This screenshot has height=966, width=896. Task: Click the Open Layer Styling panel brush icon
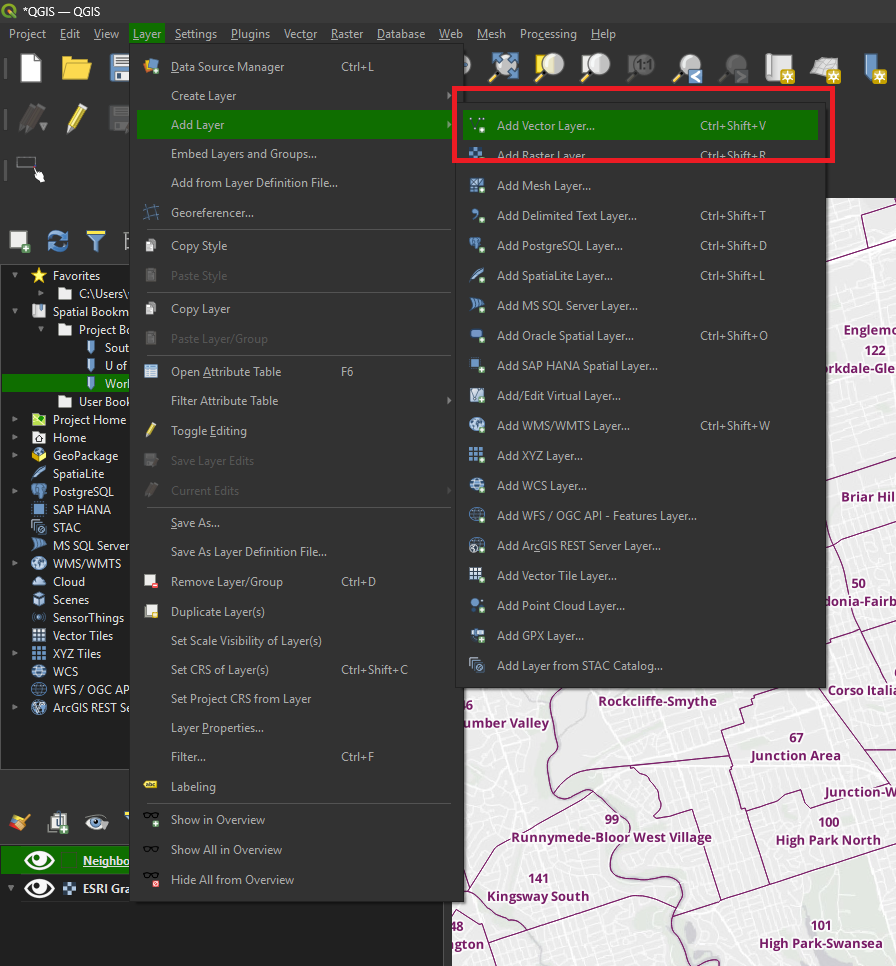coord(20,822)
